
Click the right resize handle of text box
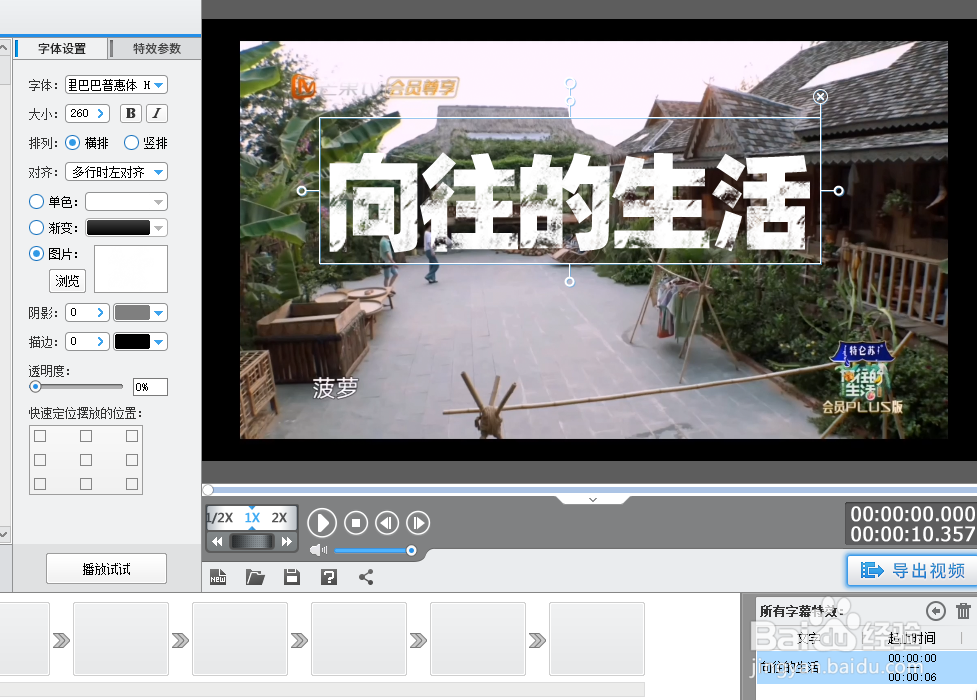839,191
